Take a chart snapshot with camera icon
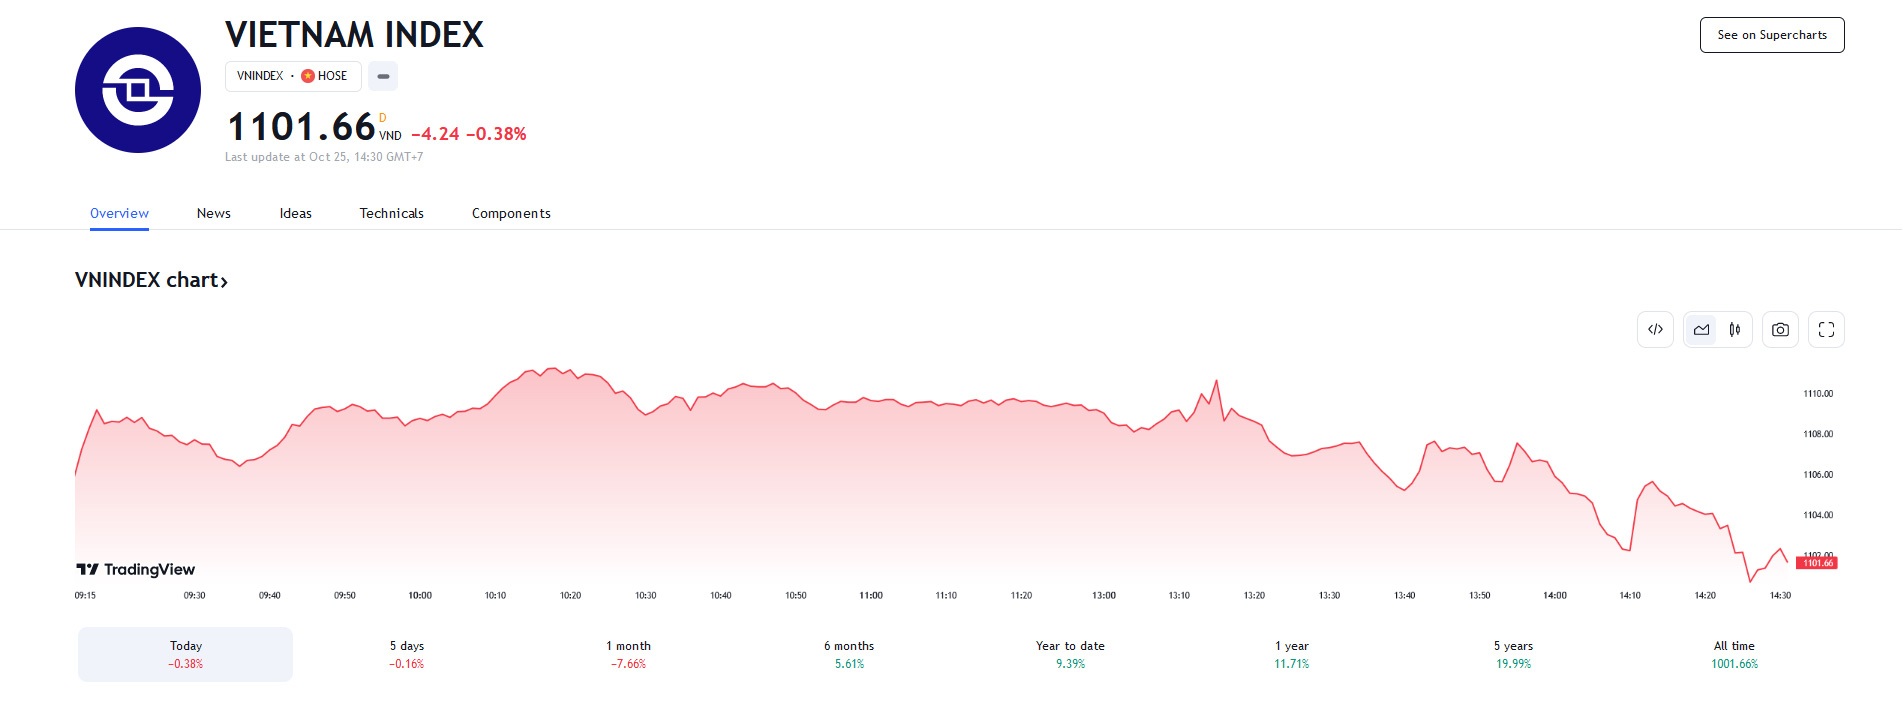1902x719 pixels. (x=1780, y=330)
